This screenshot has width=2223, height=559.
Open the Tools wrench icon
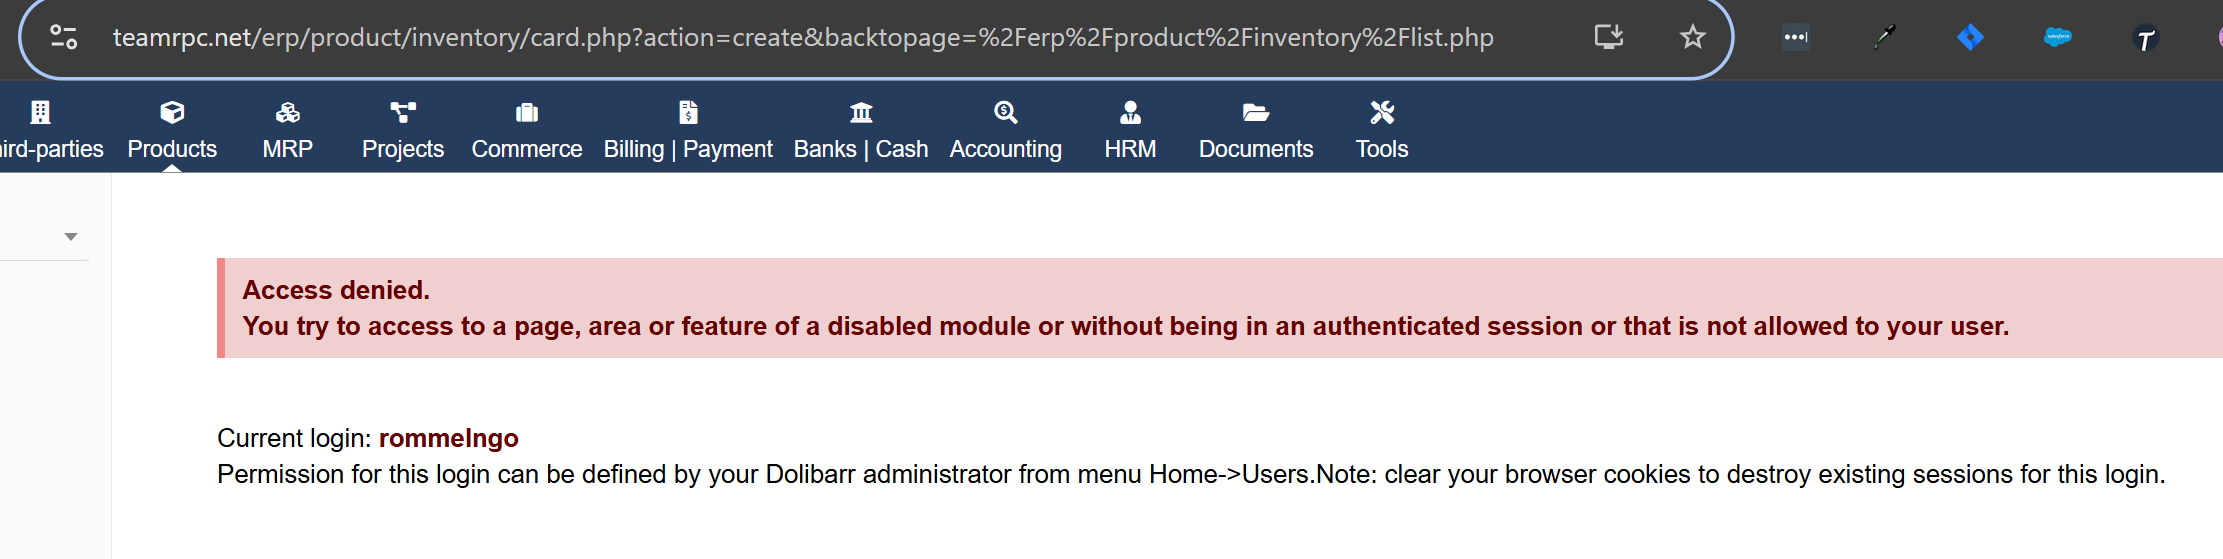tap(1382, 112)
